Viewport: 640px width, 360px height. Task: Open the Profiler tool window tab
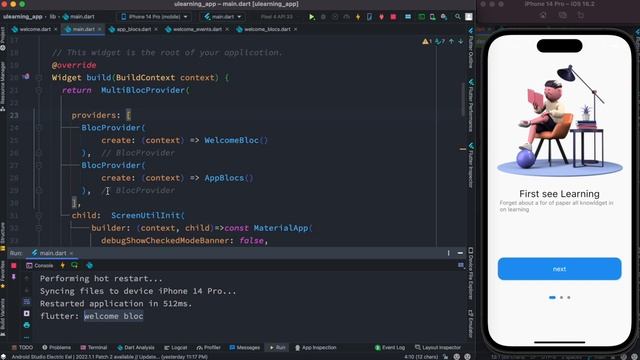209,347
